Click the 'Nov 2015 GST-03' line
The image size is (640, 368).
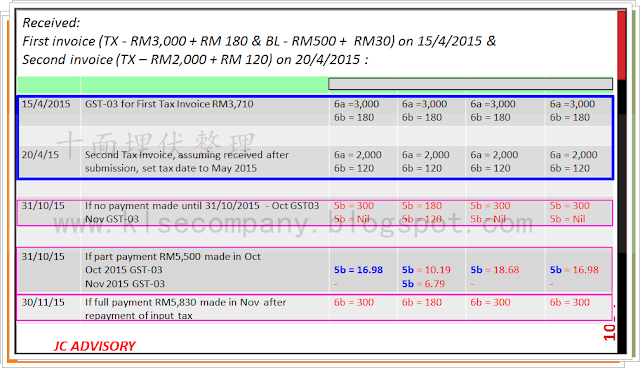click(124, 284)
